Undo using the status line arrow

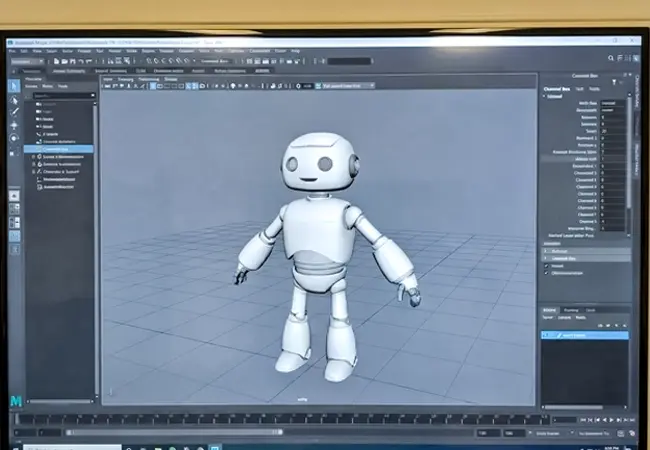[x=81, y=61]
